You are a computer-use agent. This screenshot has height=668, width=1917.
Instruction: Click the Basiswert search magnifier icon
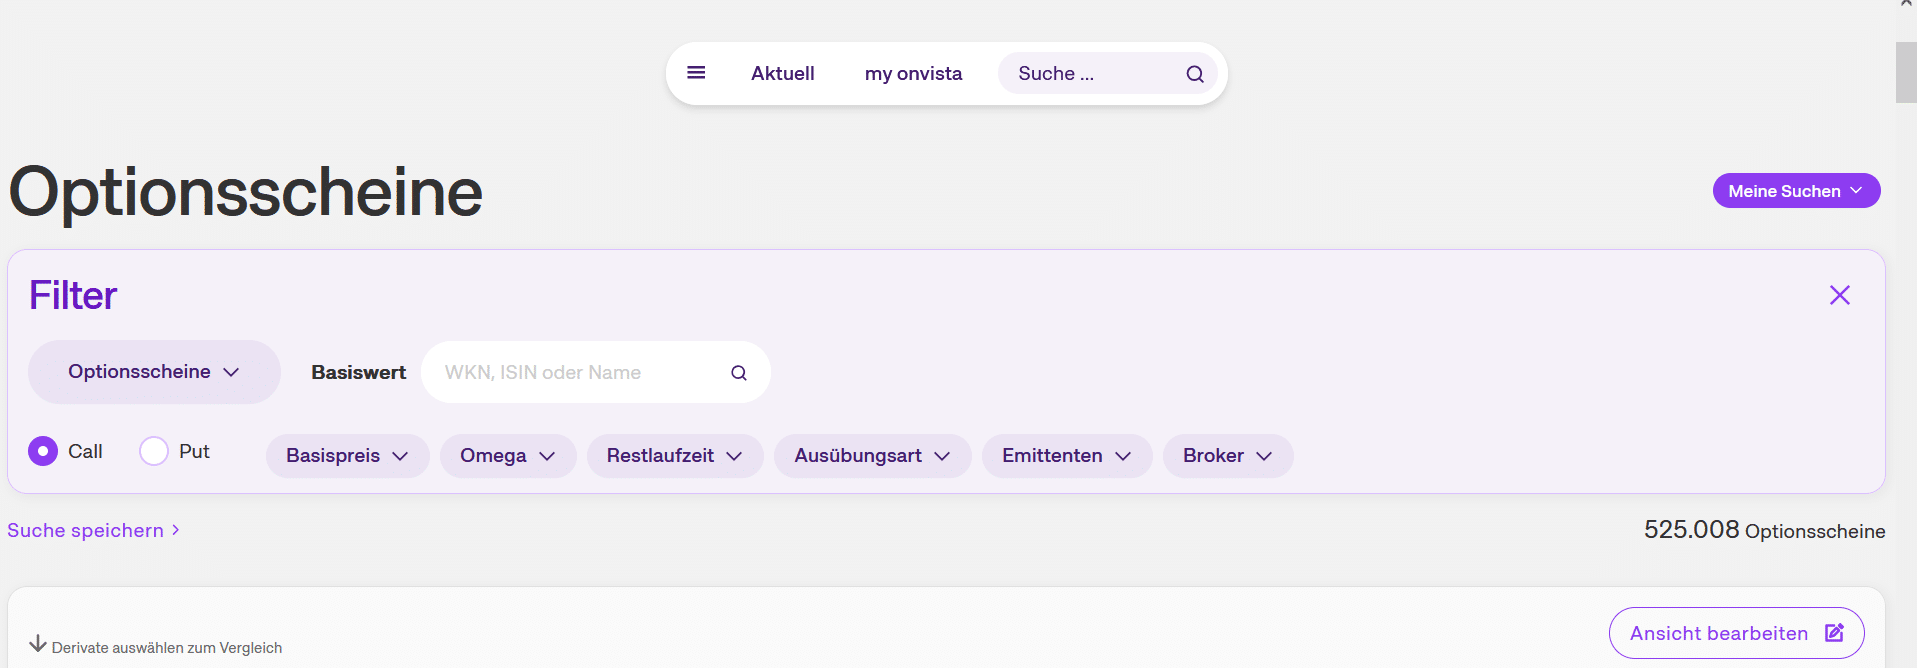(739, 373)
